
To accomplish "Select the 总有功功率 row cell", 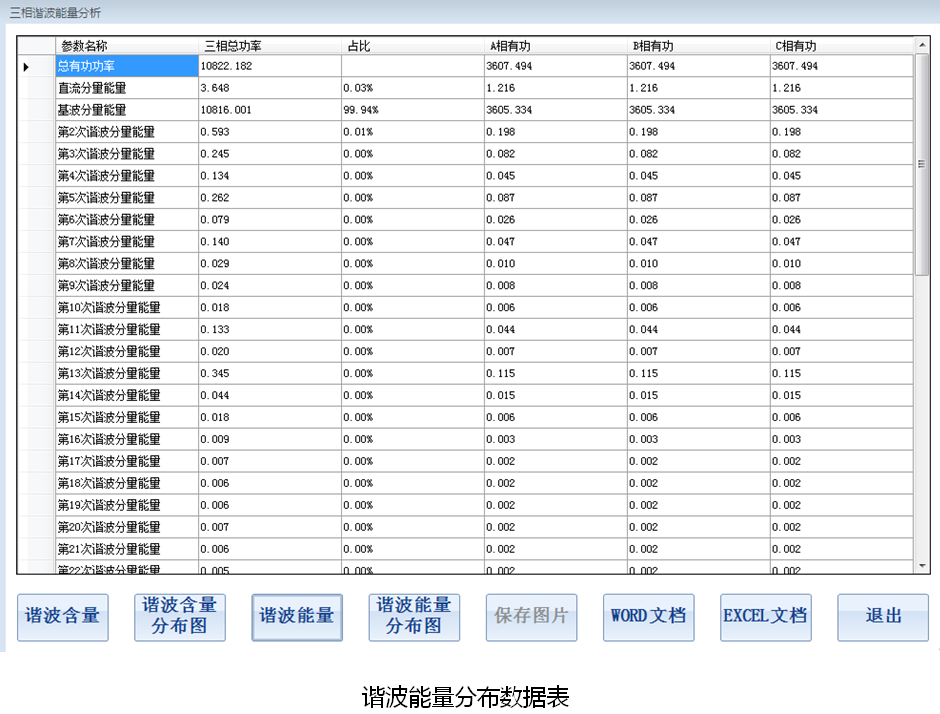I will tap(126, 66).
